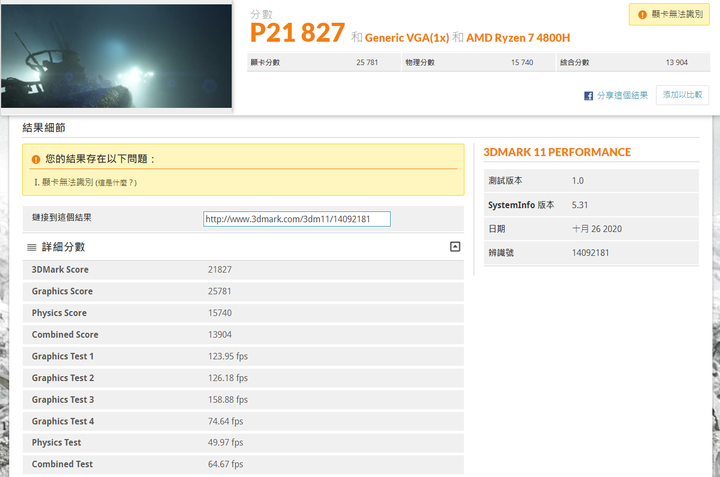This screenshot has height=477, width=720.
Task: Click the AMD Ryzen 7 4800H link
Action: [x=518, y=38]
